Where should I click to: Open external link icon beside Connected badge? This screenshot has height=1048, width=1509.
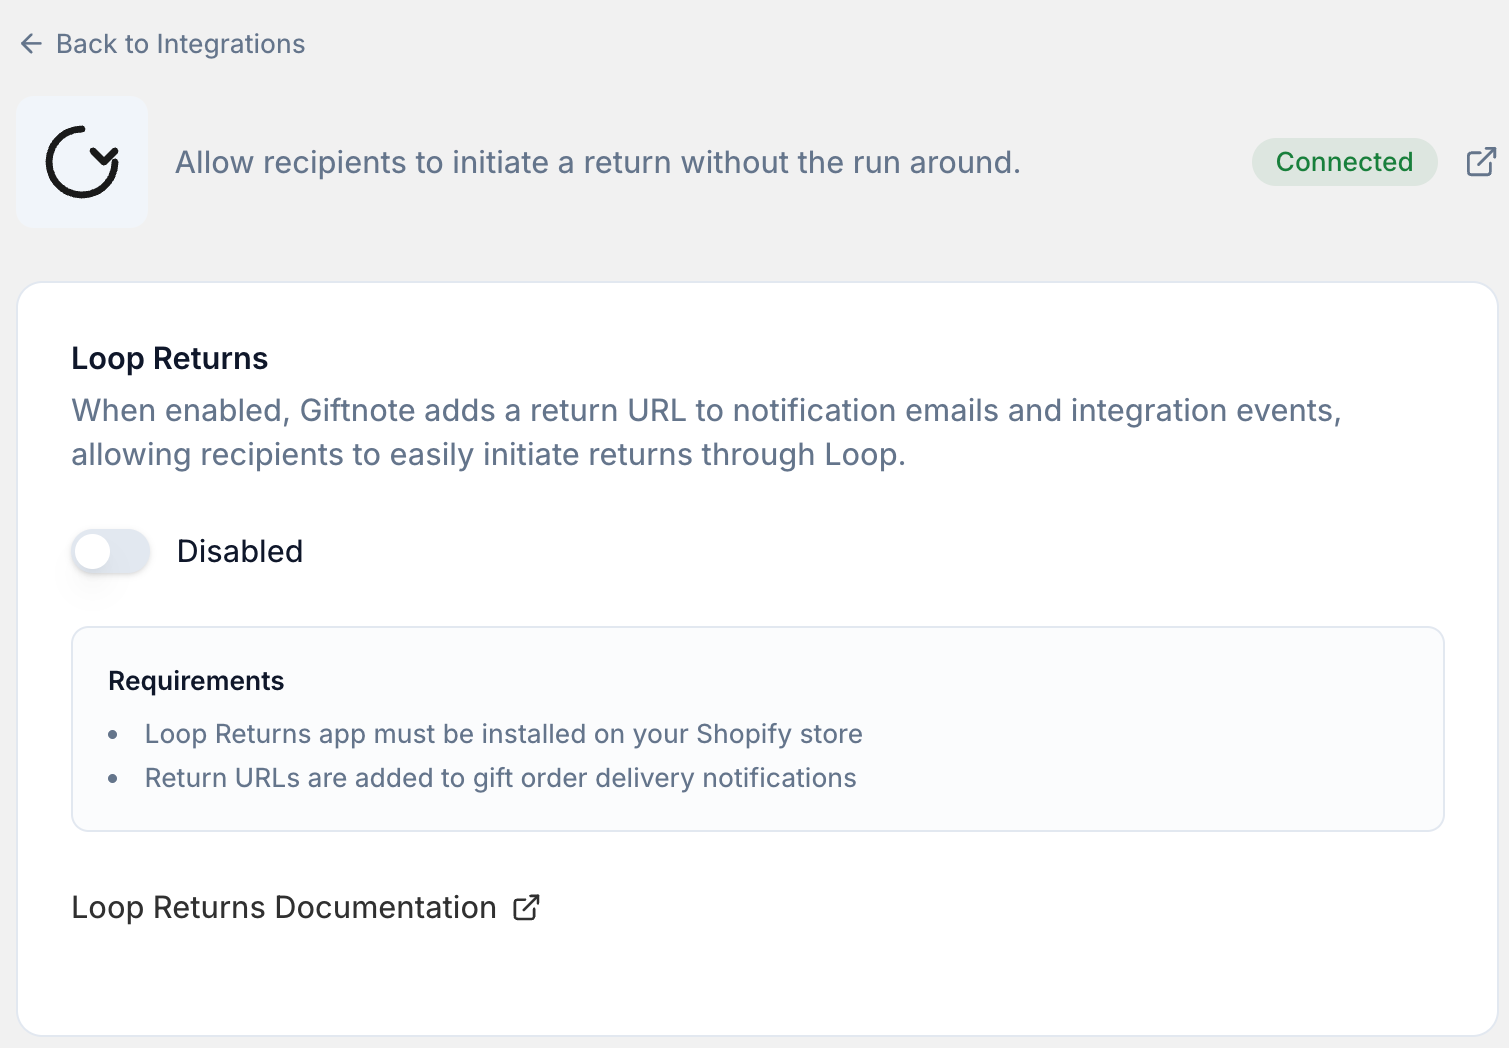tap(1481, 162)
